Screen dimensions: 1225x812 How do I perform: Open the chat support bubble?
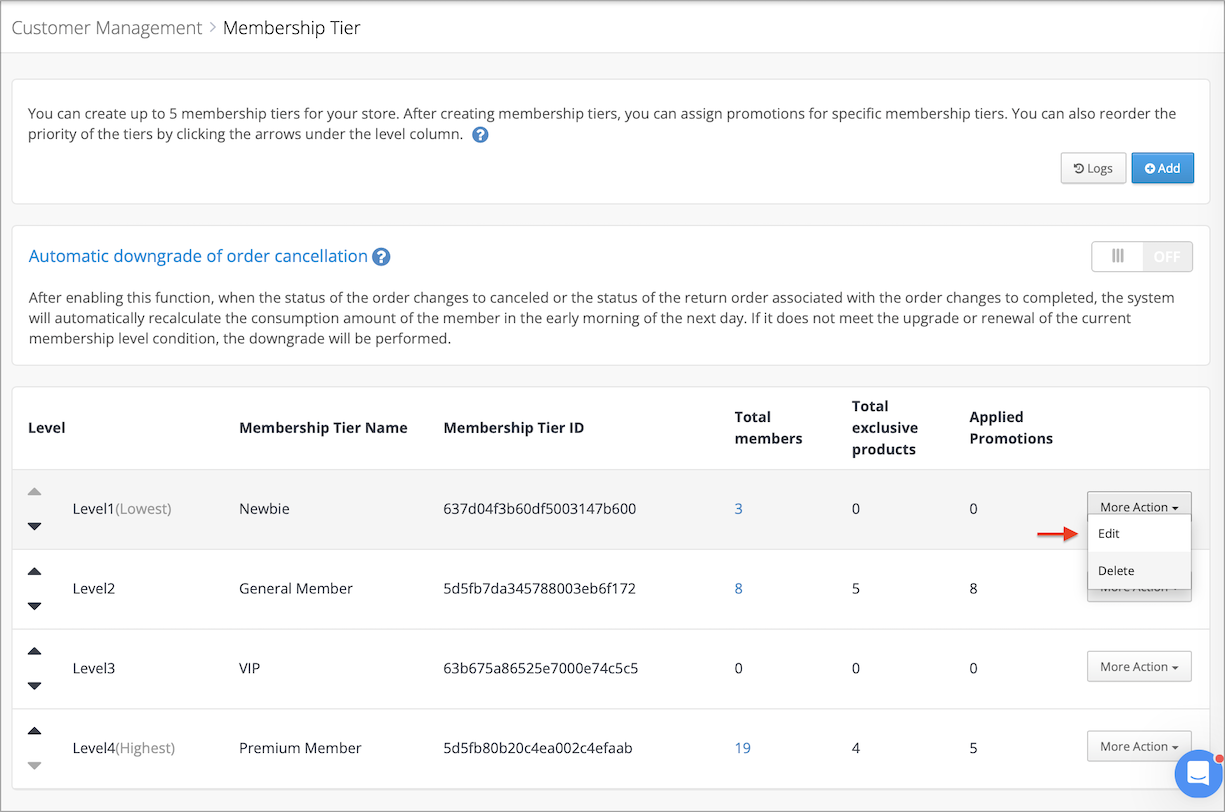click(x=1198, y=774)
